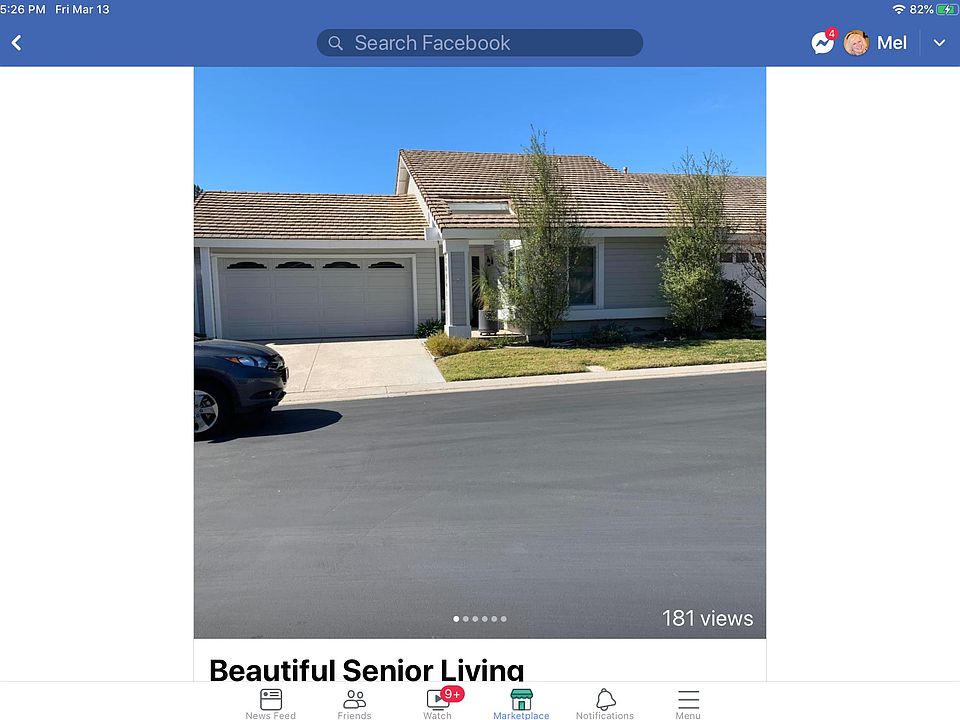Open the Notifications bell icon
960x720 pixels.
click(x=605, y=699)
